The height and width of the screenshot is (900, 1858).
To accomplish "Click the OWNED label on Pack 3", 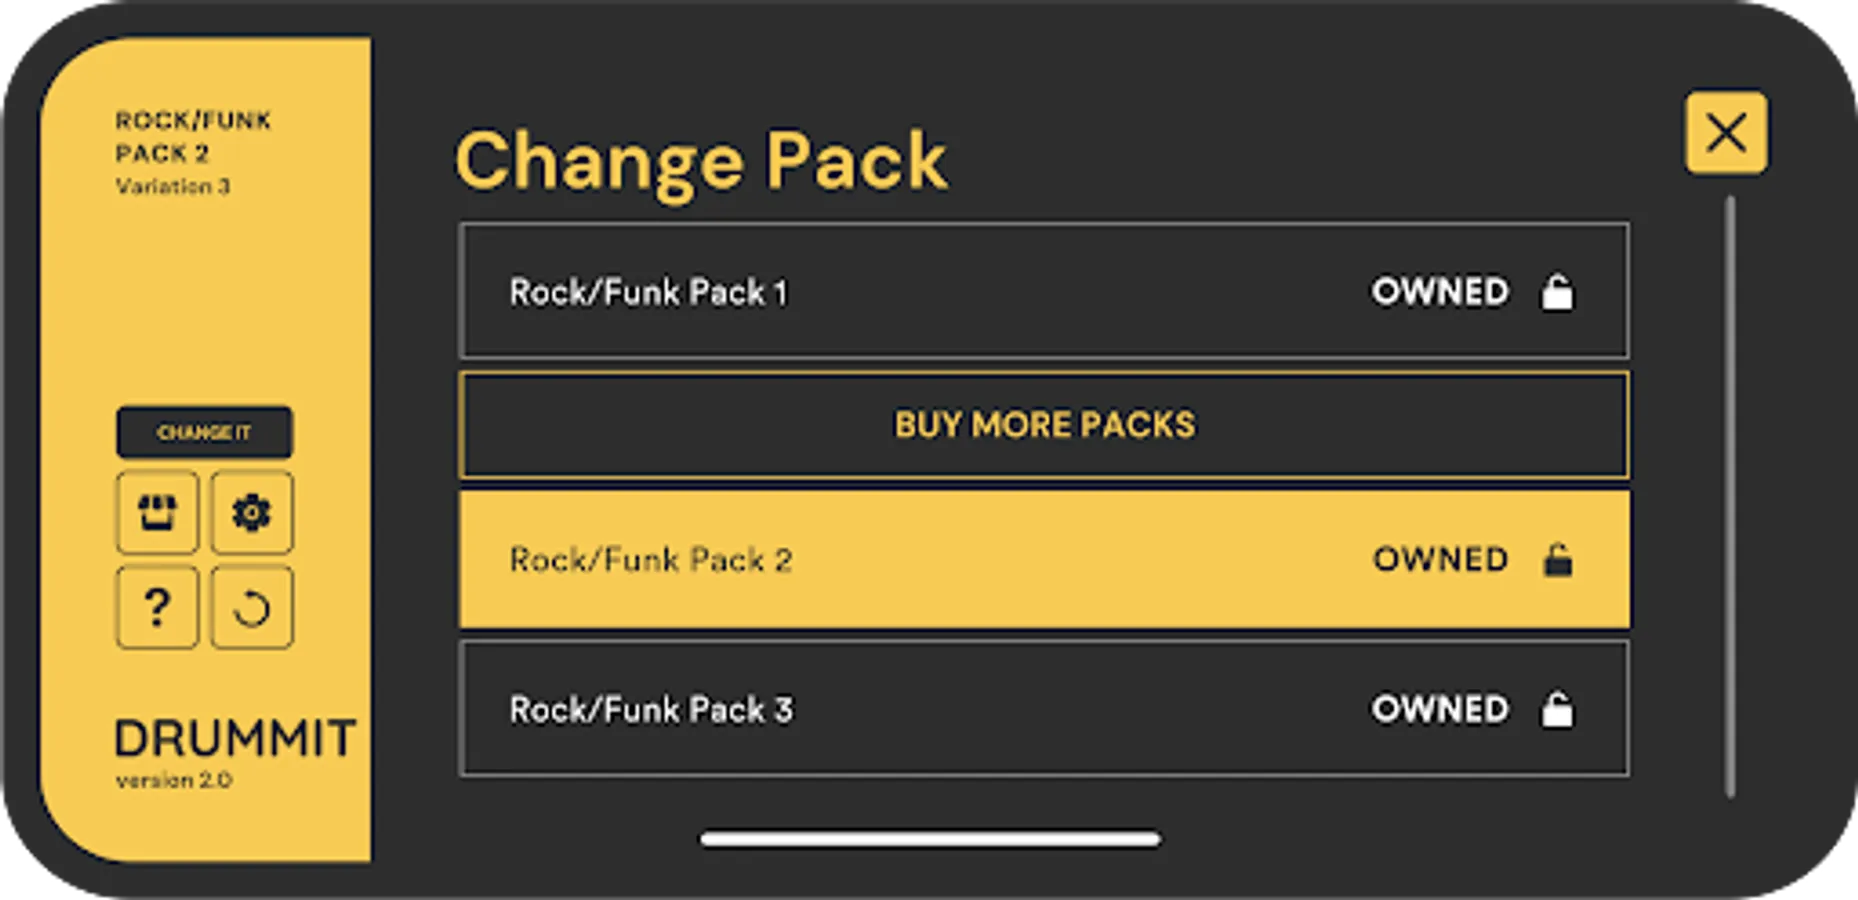I will coord(1439,709).
